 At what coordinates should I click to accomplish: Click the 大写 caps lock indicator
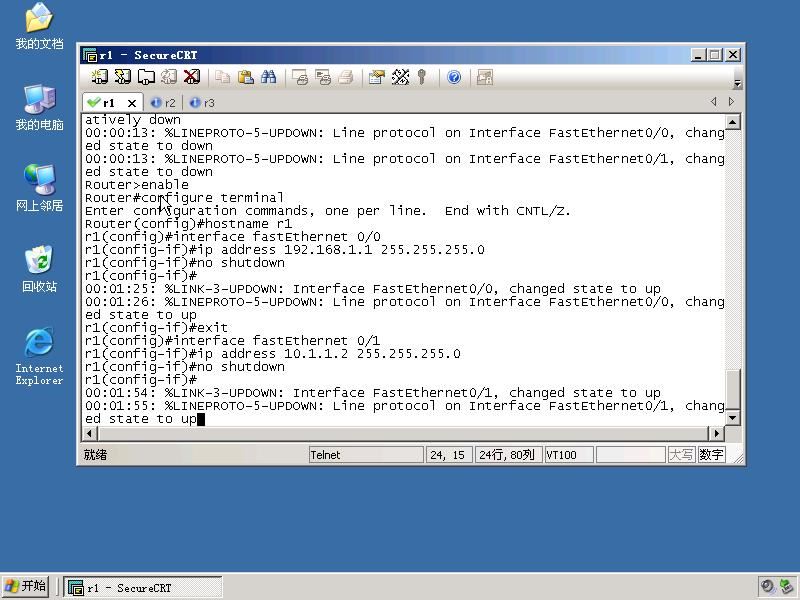click(681, 455)
